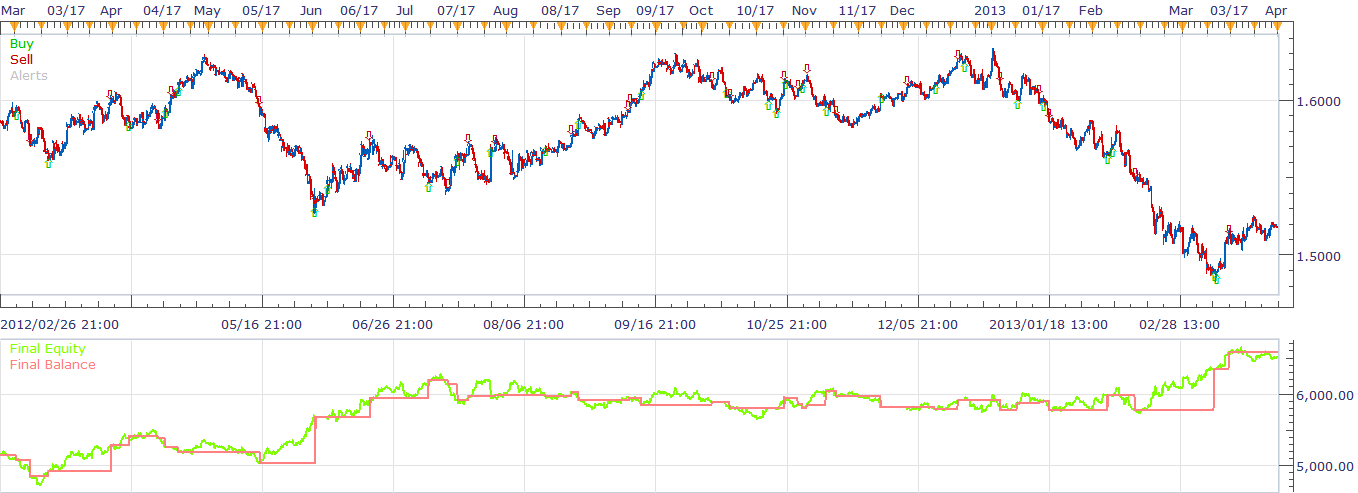1358x493 pixels.
Task: Click the 05/16 21:00 date label
Action: coord(261,325)
